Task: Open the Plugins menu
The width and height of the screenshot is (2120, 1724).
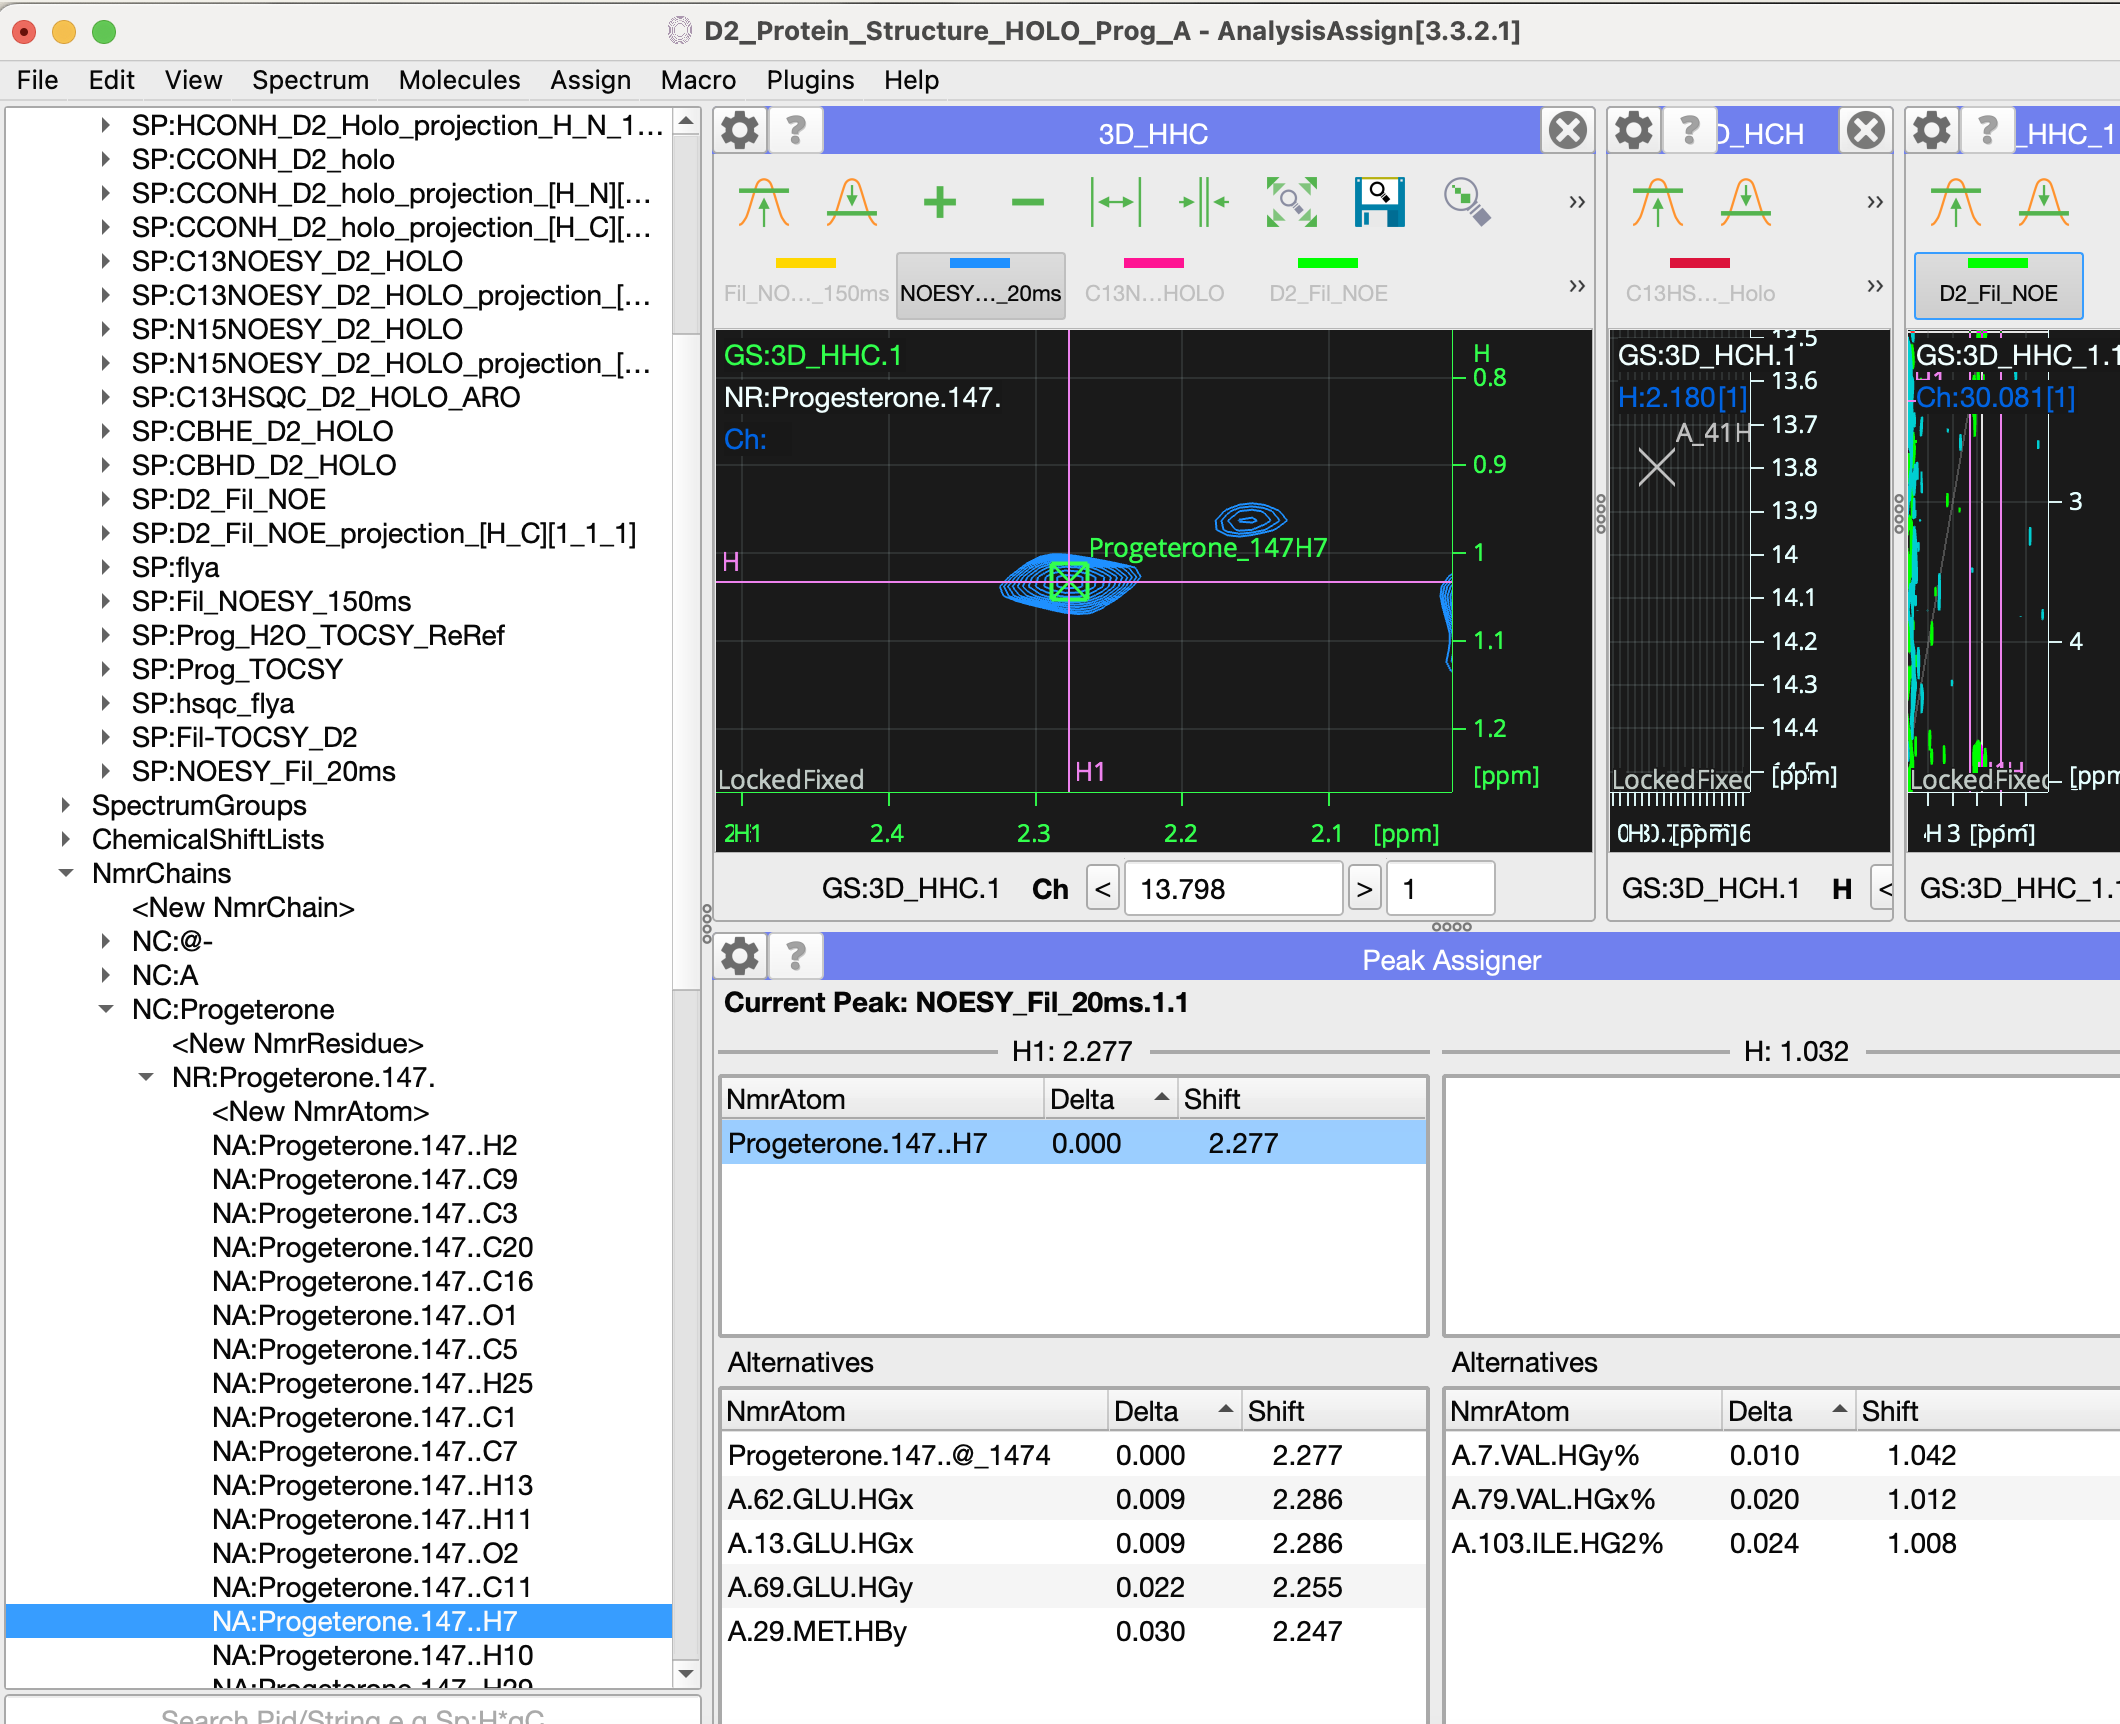Action: point(810,80)
